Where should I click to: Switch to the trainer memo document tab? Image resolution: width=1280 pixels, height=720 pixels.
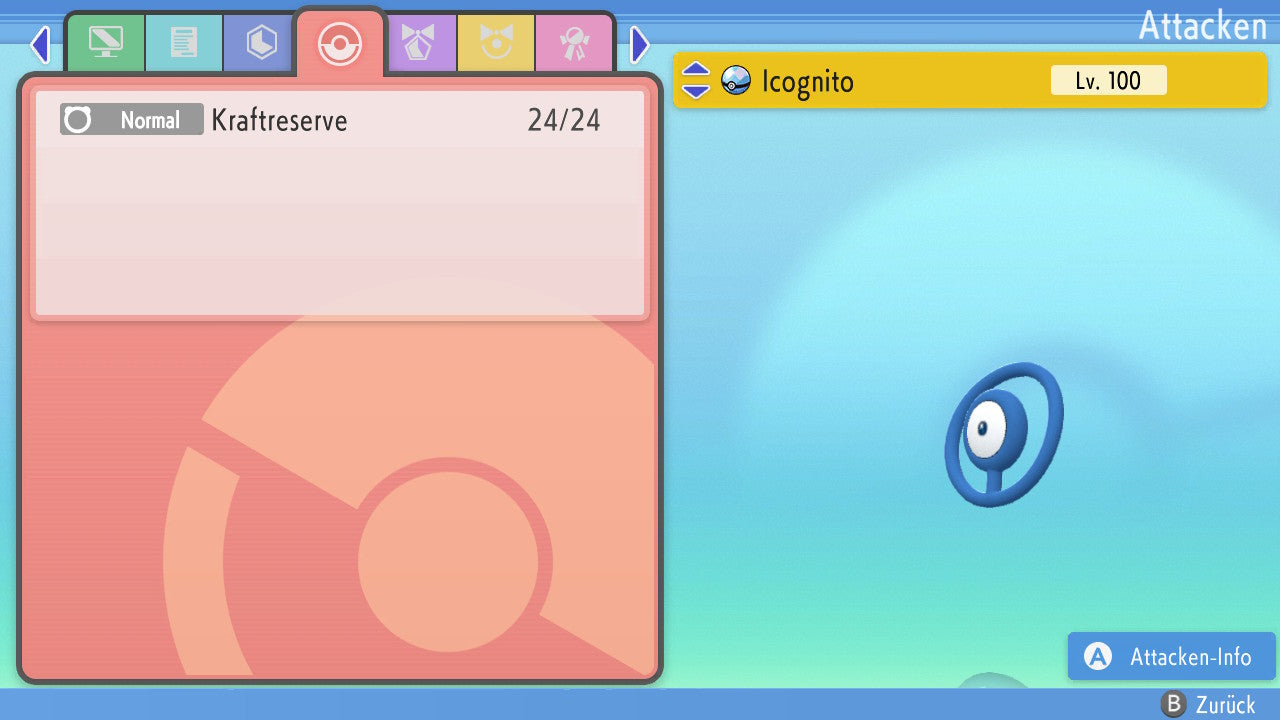(183, 43)
